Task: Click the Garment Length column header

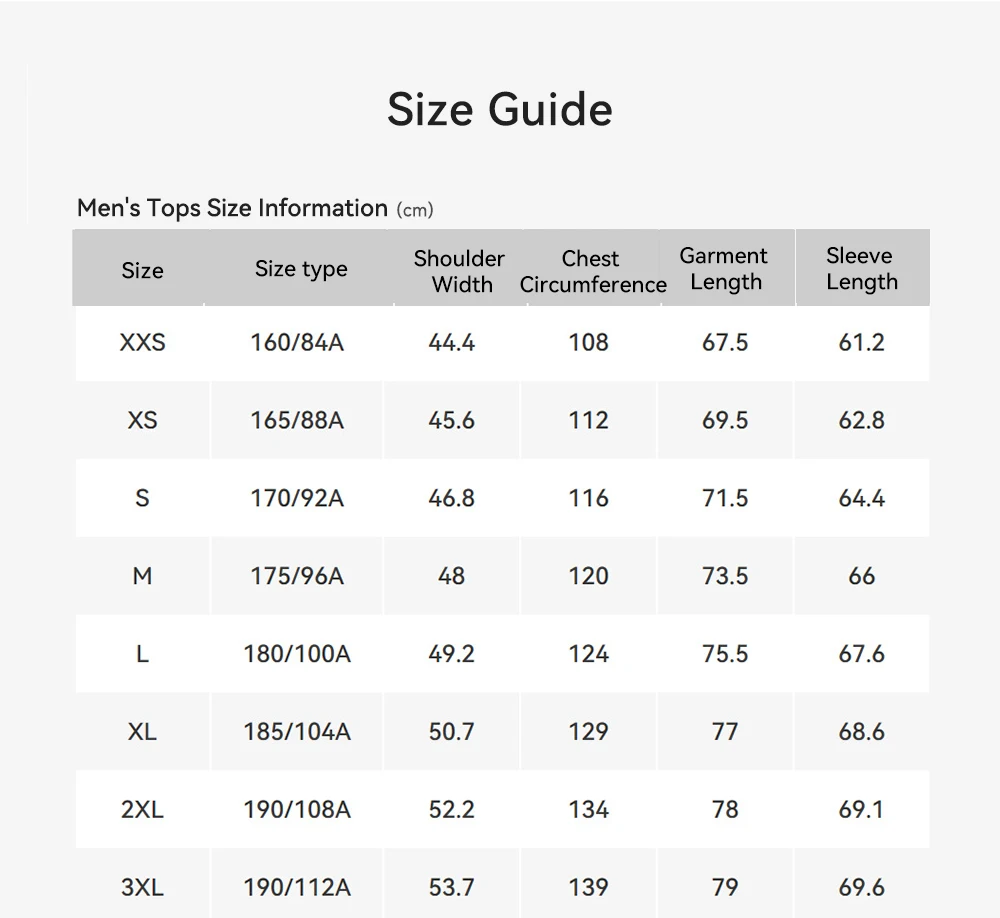Action: click(724, 269)
